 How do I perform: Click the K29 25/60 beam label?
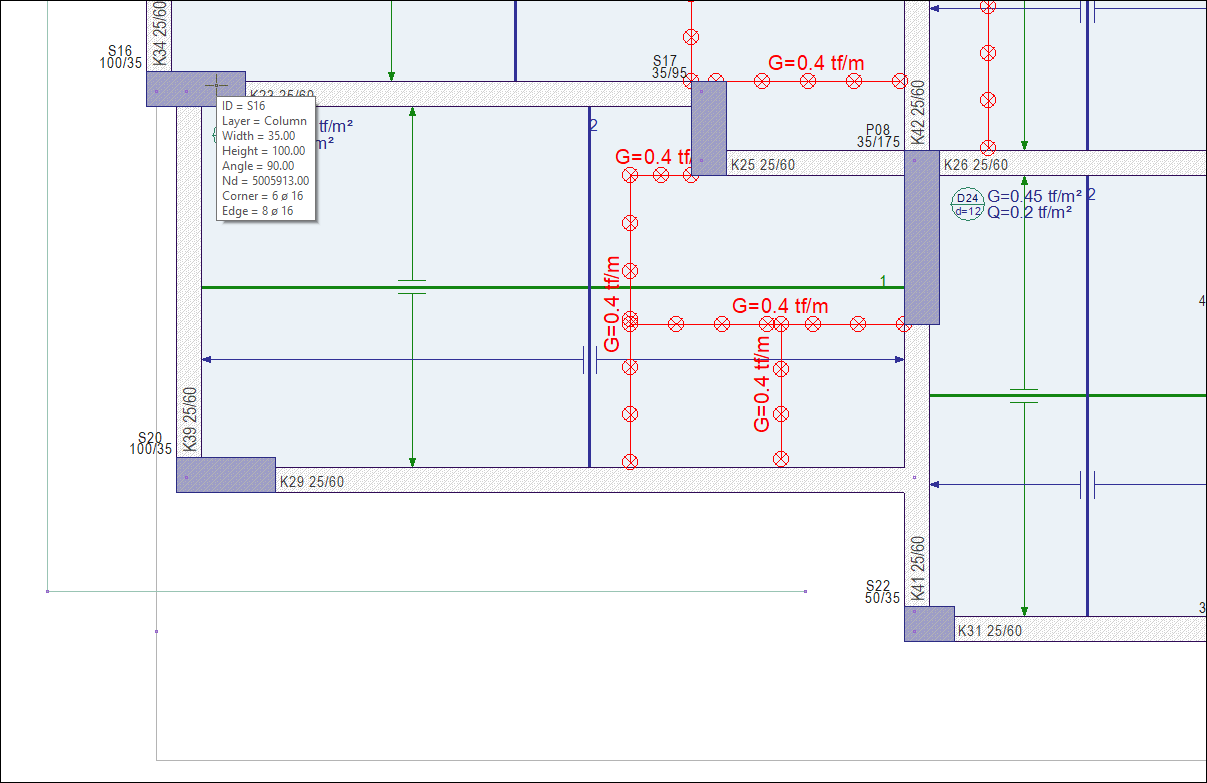pos(311,482)
